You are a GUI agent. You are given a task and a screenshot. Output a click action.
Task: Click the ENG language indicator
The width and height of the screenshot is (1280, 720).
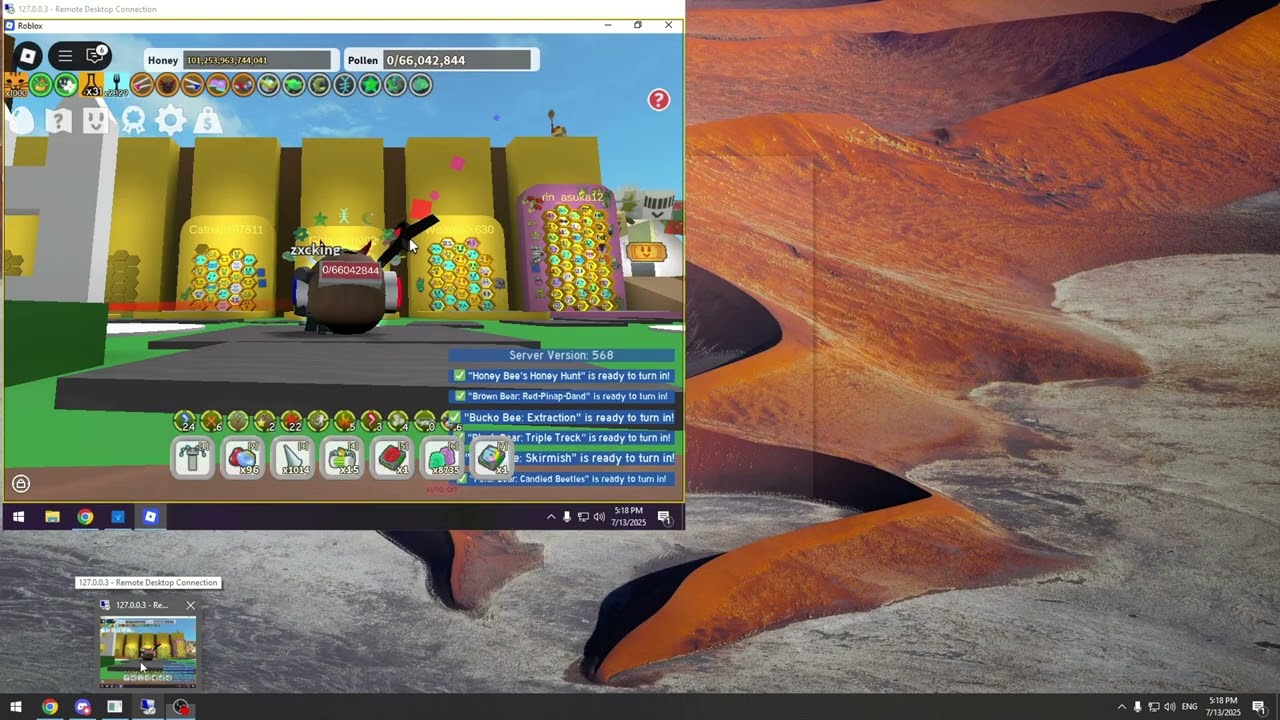tap(1189, 707)
